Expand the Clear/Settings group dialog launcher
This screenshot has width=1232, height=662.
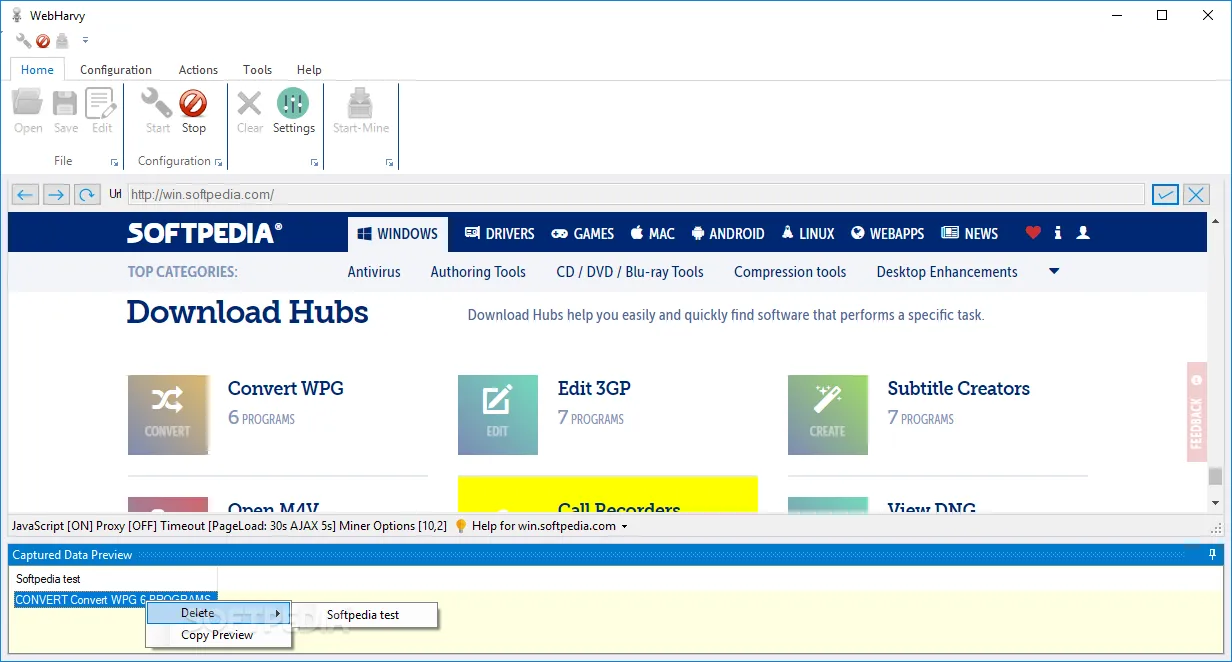314,162
